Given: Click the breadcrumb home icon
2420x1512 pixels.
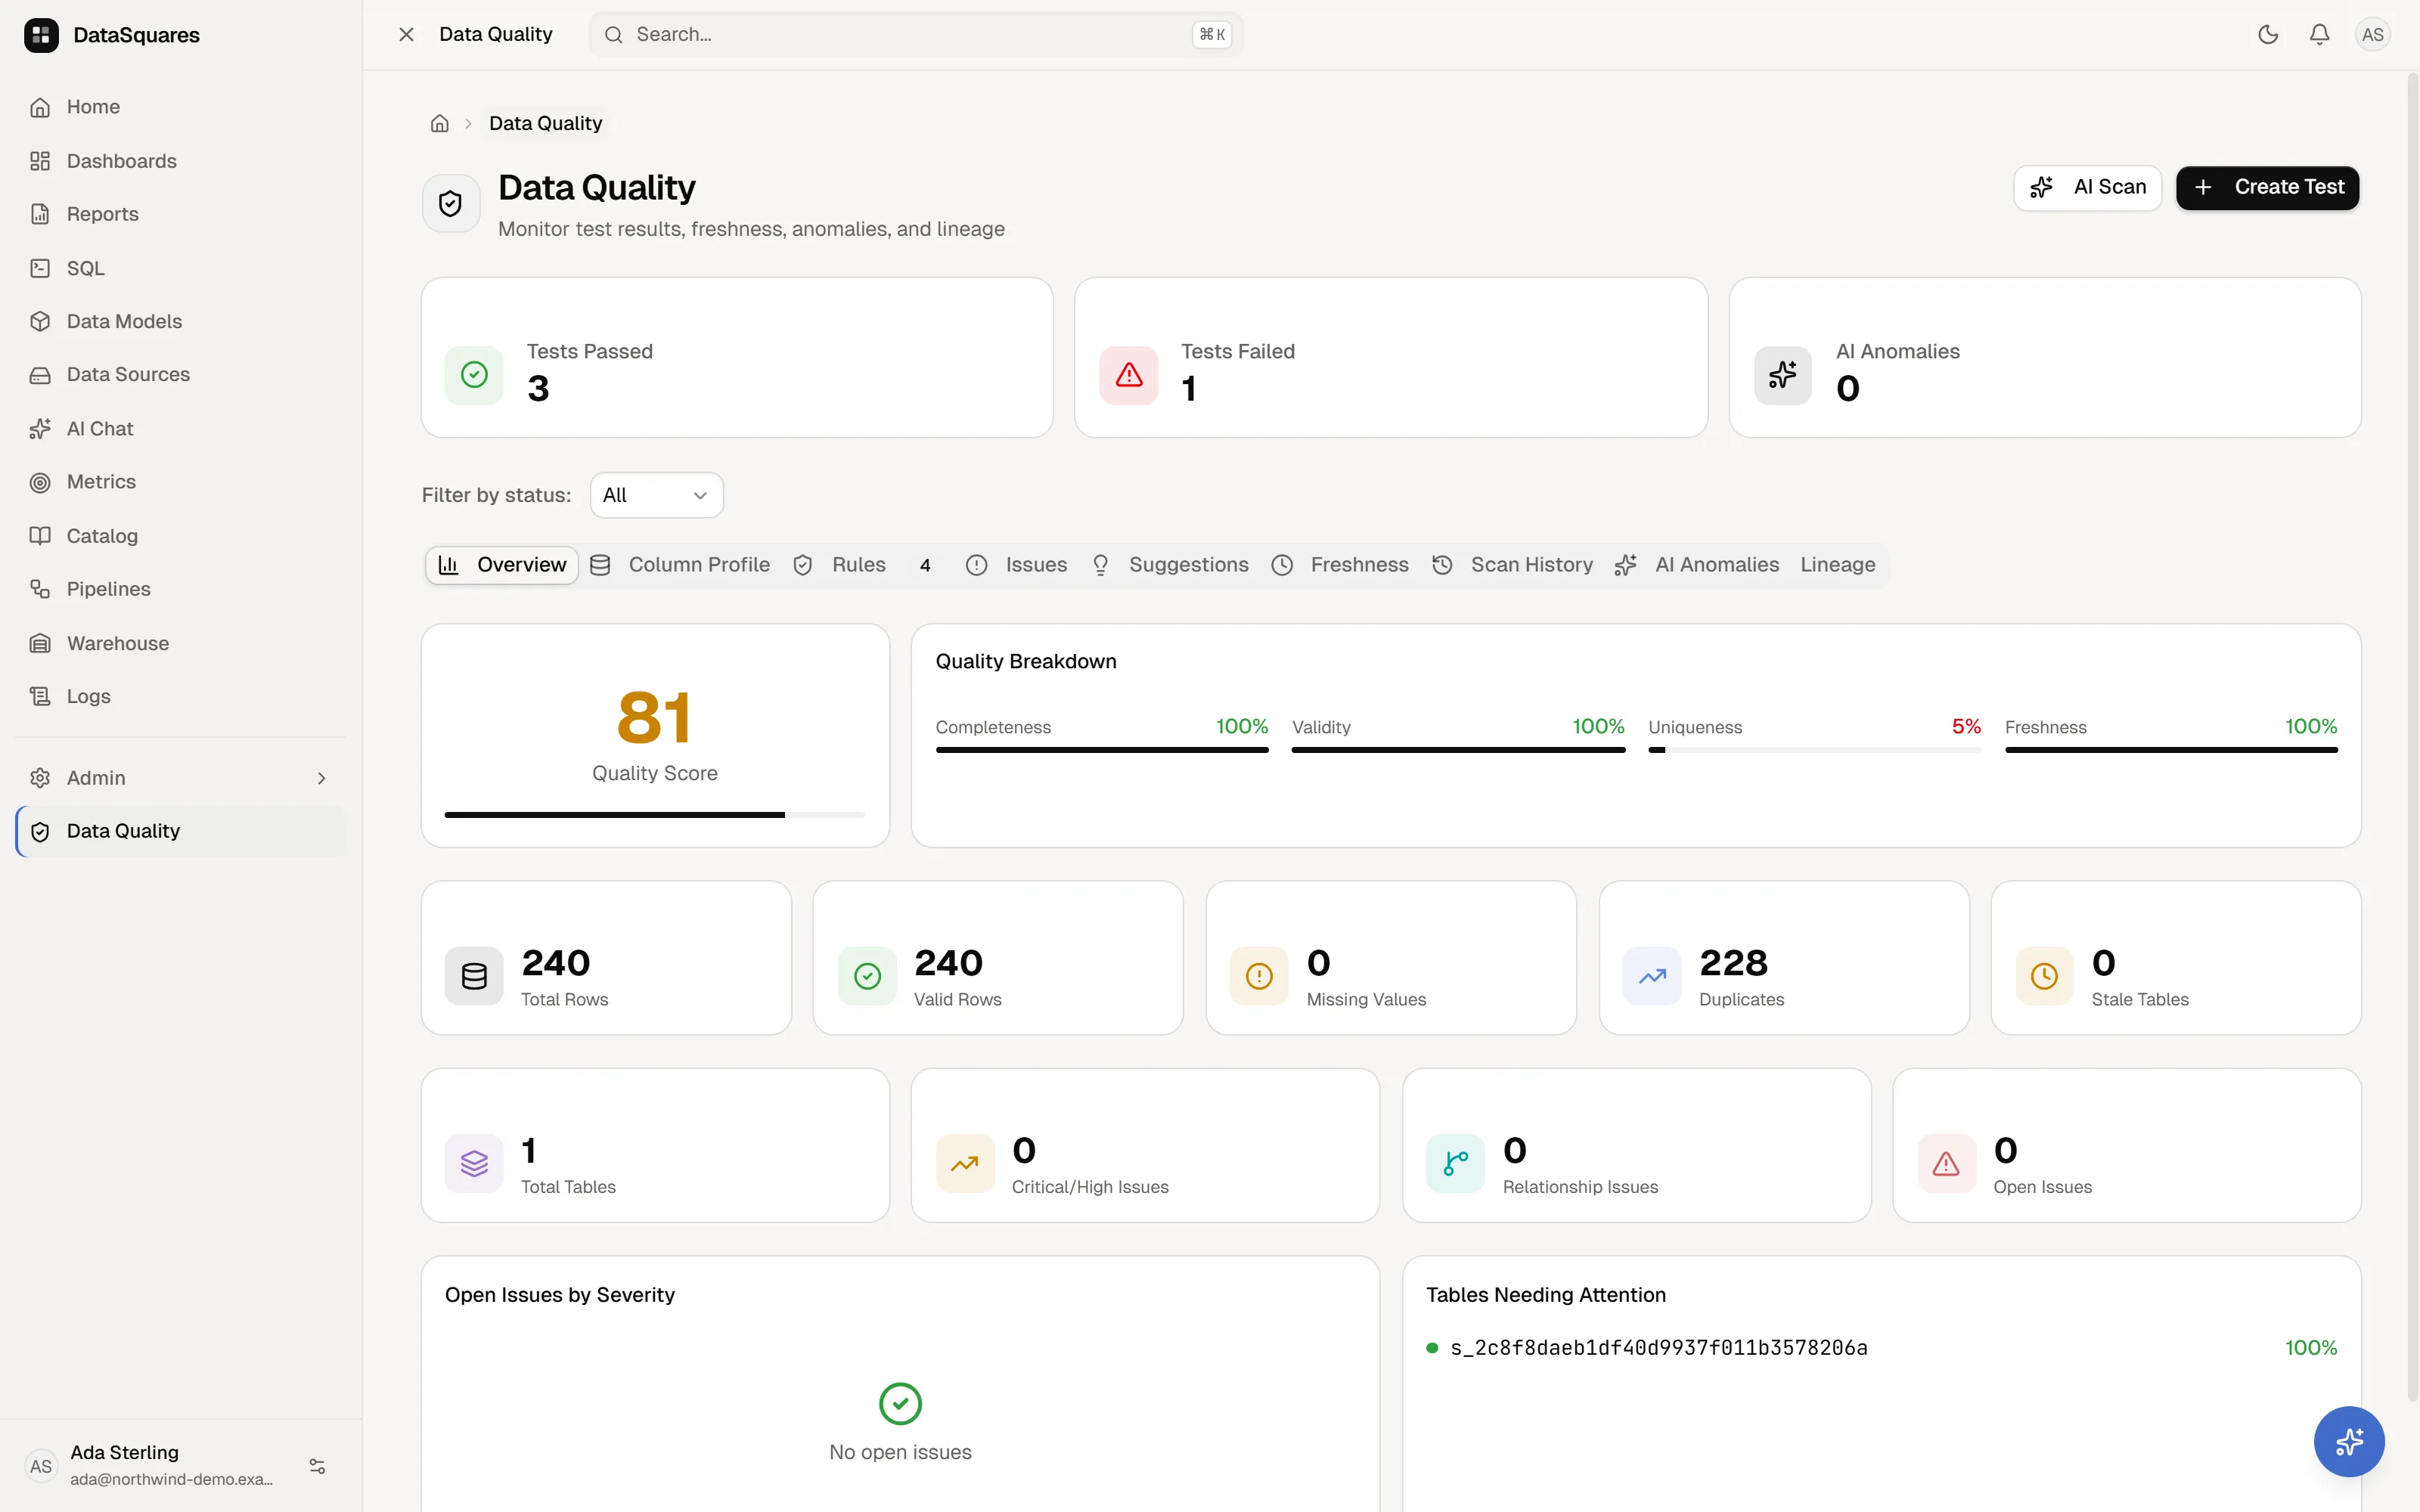Looking at the screenshot, I should coord(440,123).
